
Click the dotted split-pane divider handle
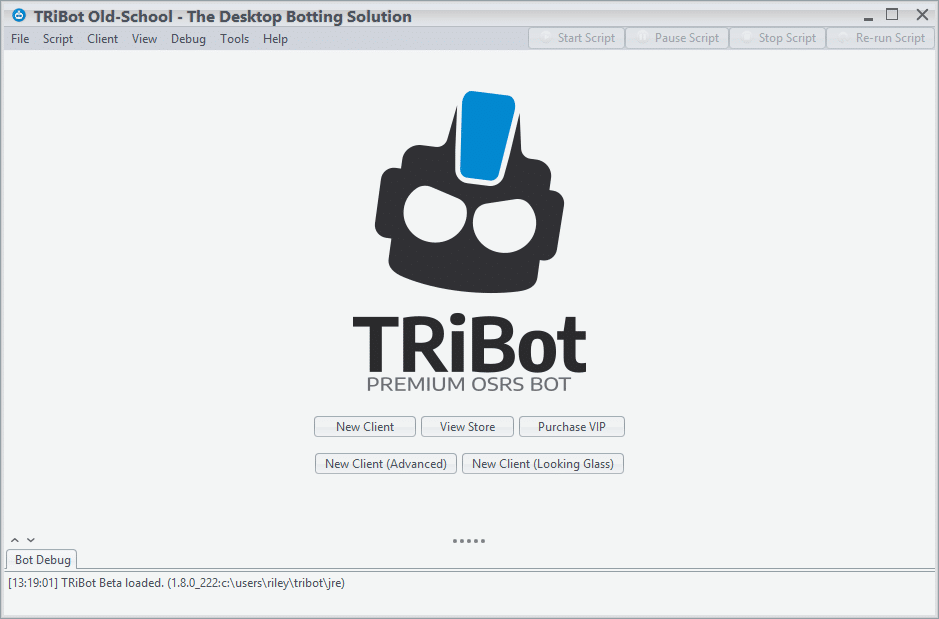(x=469, y=541)
